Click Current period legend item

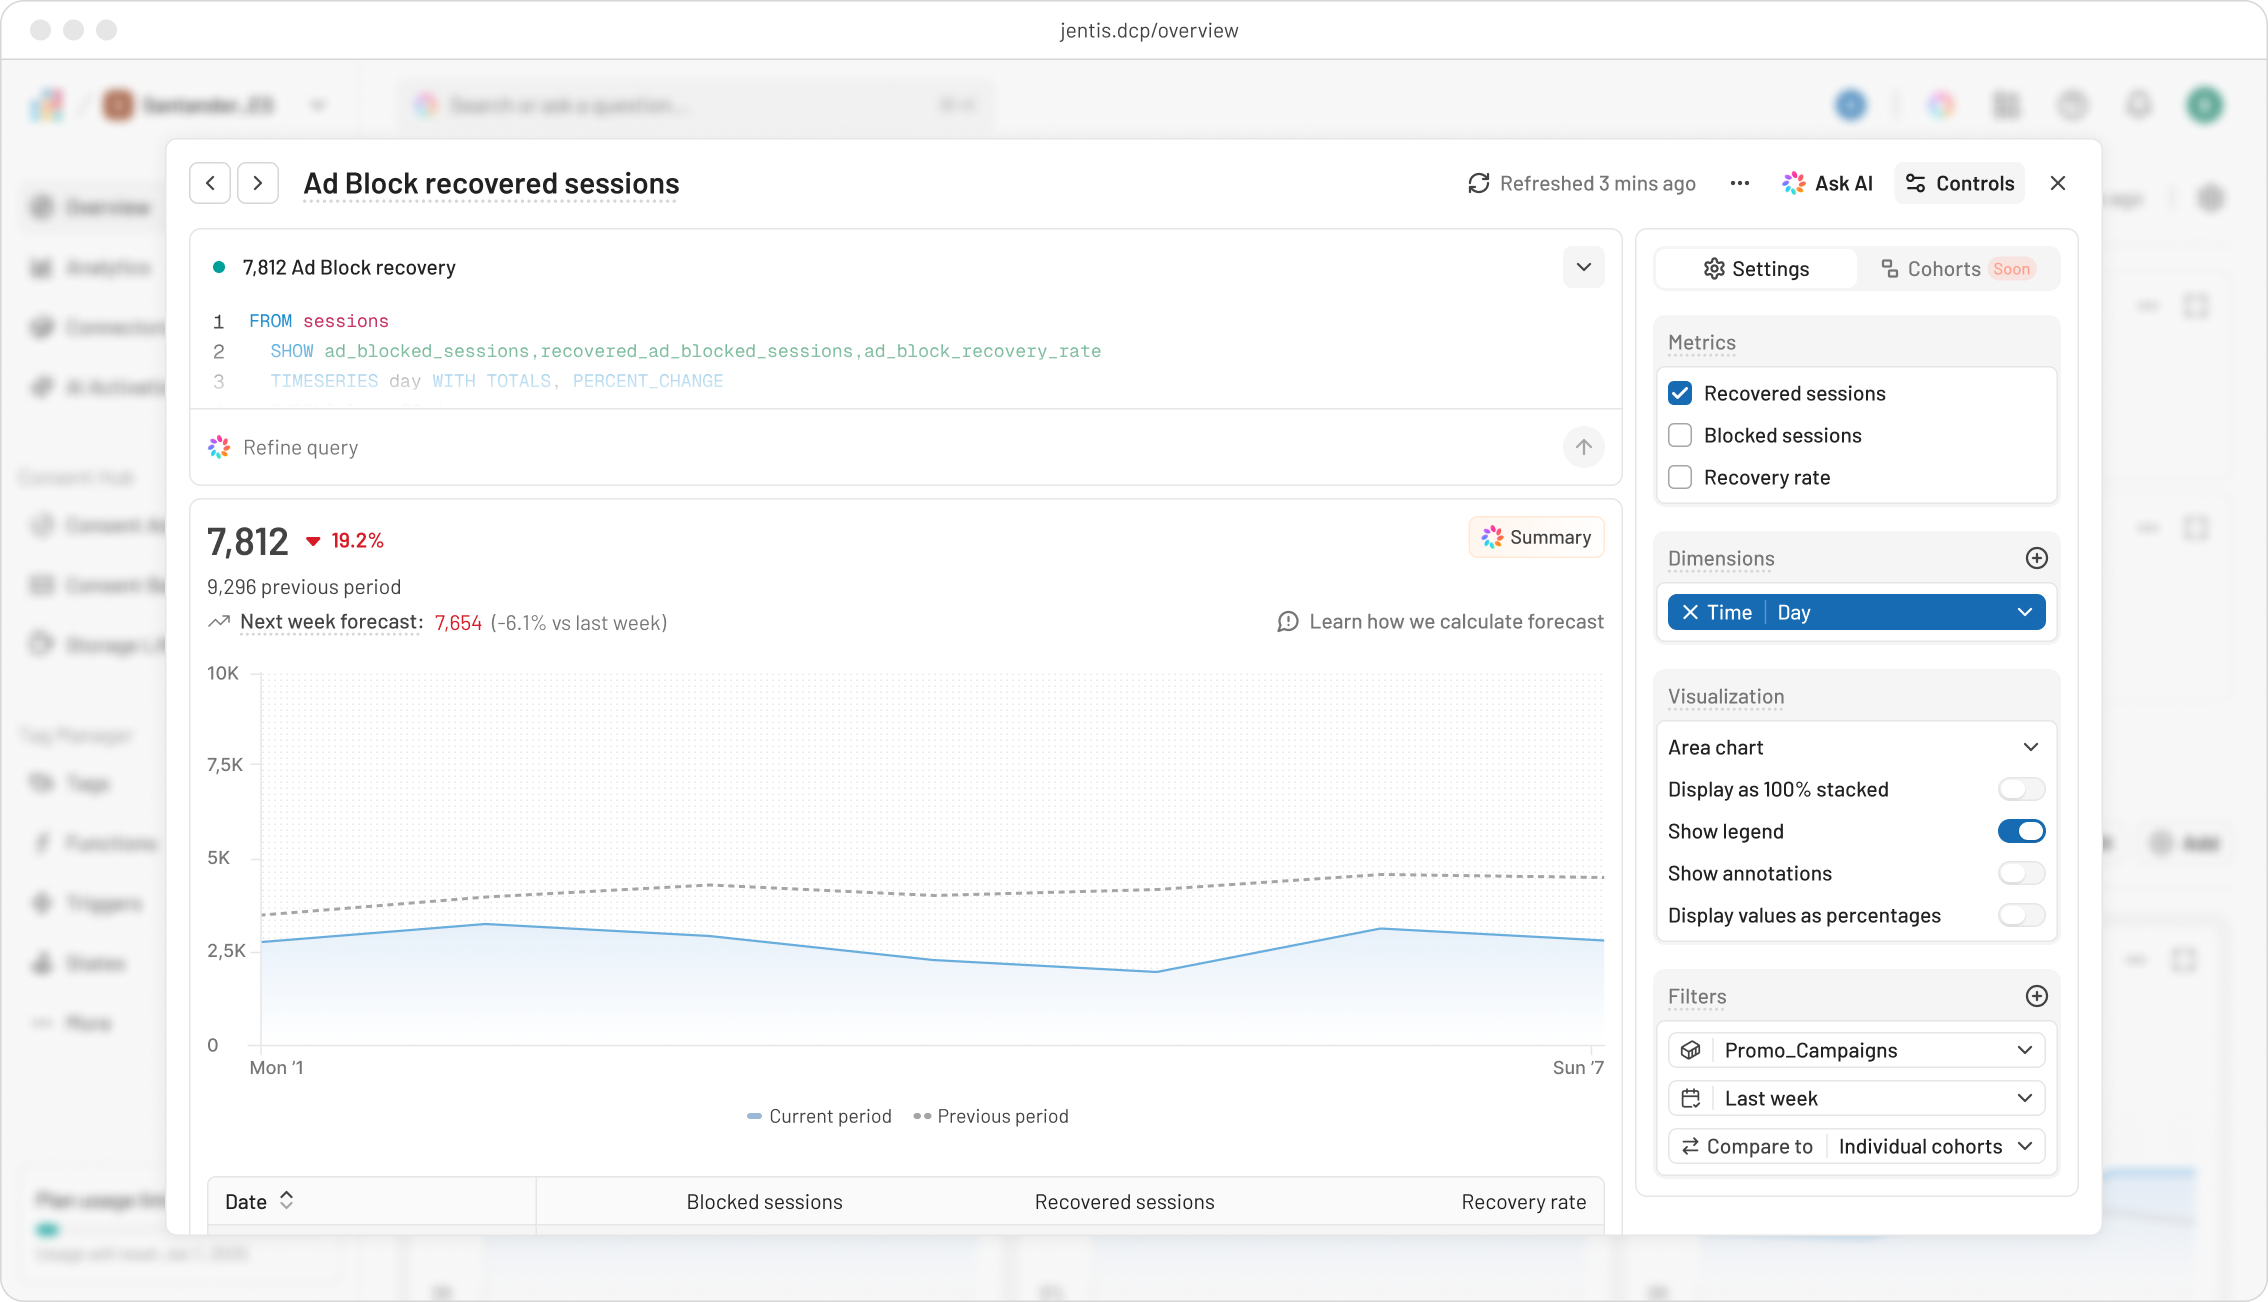[x=819, y=1116]
